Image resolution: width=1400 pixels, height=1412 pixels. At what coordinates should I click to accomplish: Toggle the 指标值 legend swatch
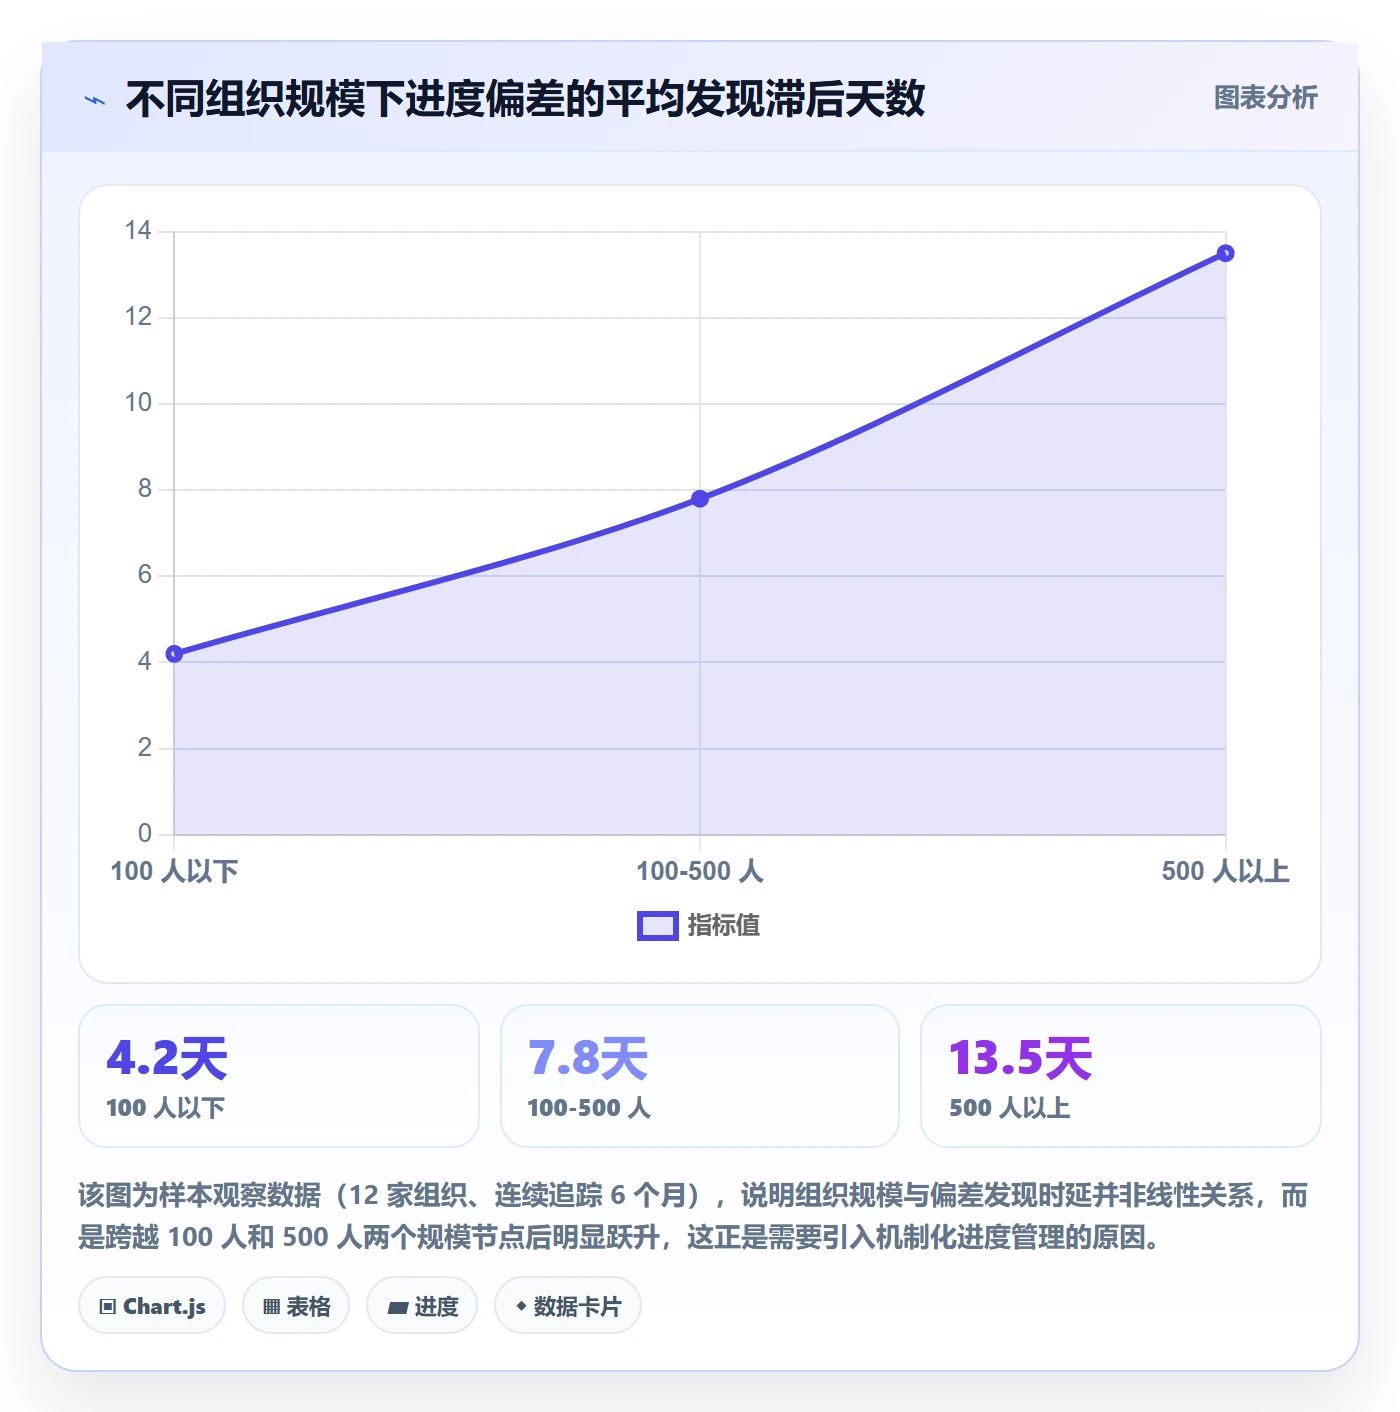click(658, 926)
